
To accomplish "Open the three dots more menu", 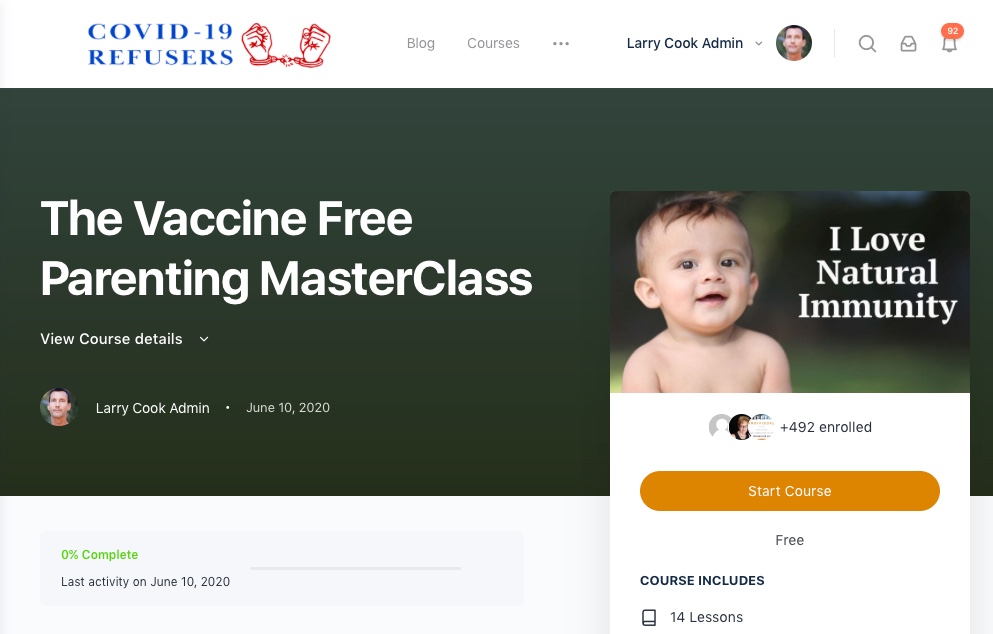I will pyautogui.click(x=560, y=44).
